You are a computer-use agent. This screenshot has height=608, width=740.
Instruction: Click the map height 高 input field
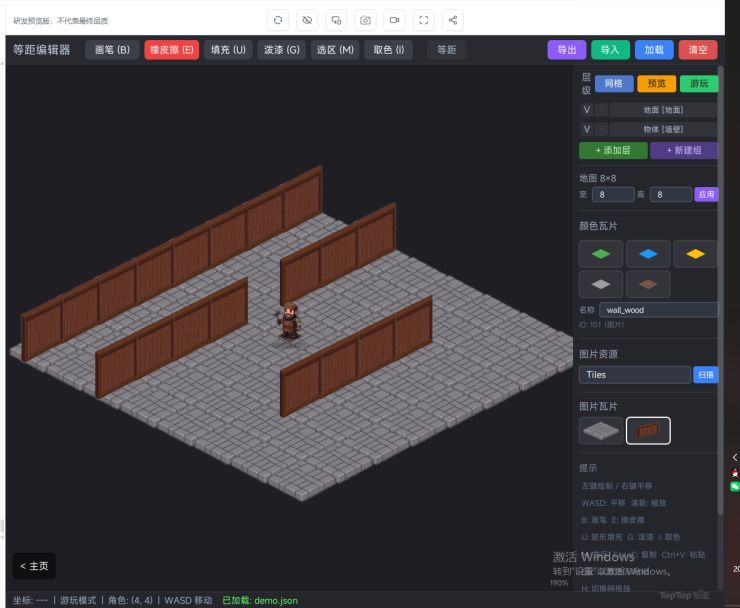tap(671, 194)
